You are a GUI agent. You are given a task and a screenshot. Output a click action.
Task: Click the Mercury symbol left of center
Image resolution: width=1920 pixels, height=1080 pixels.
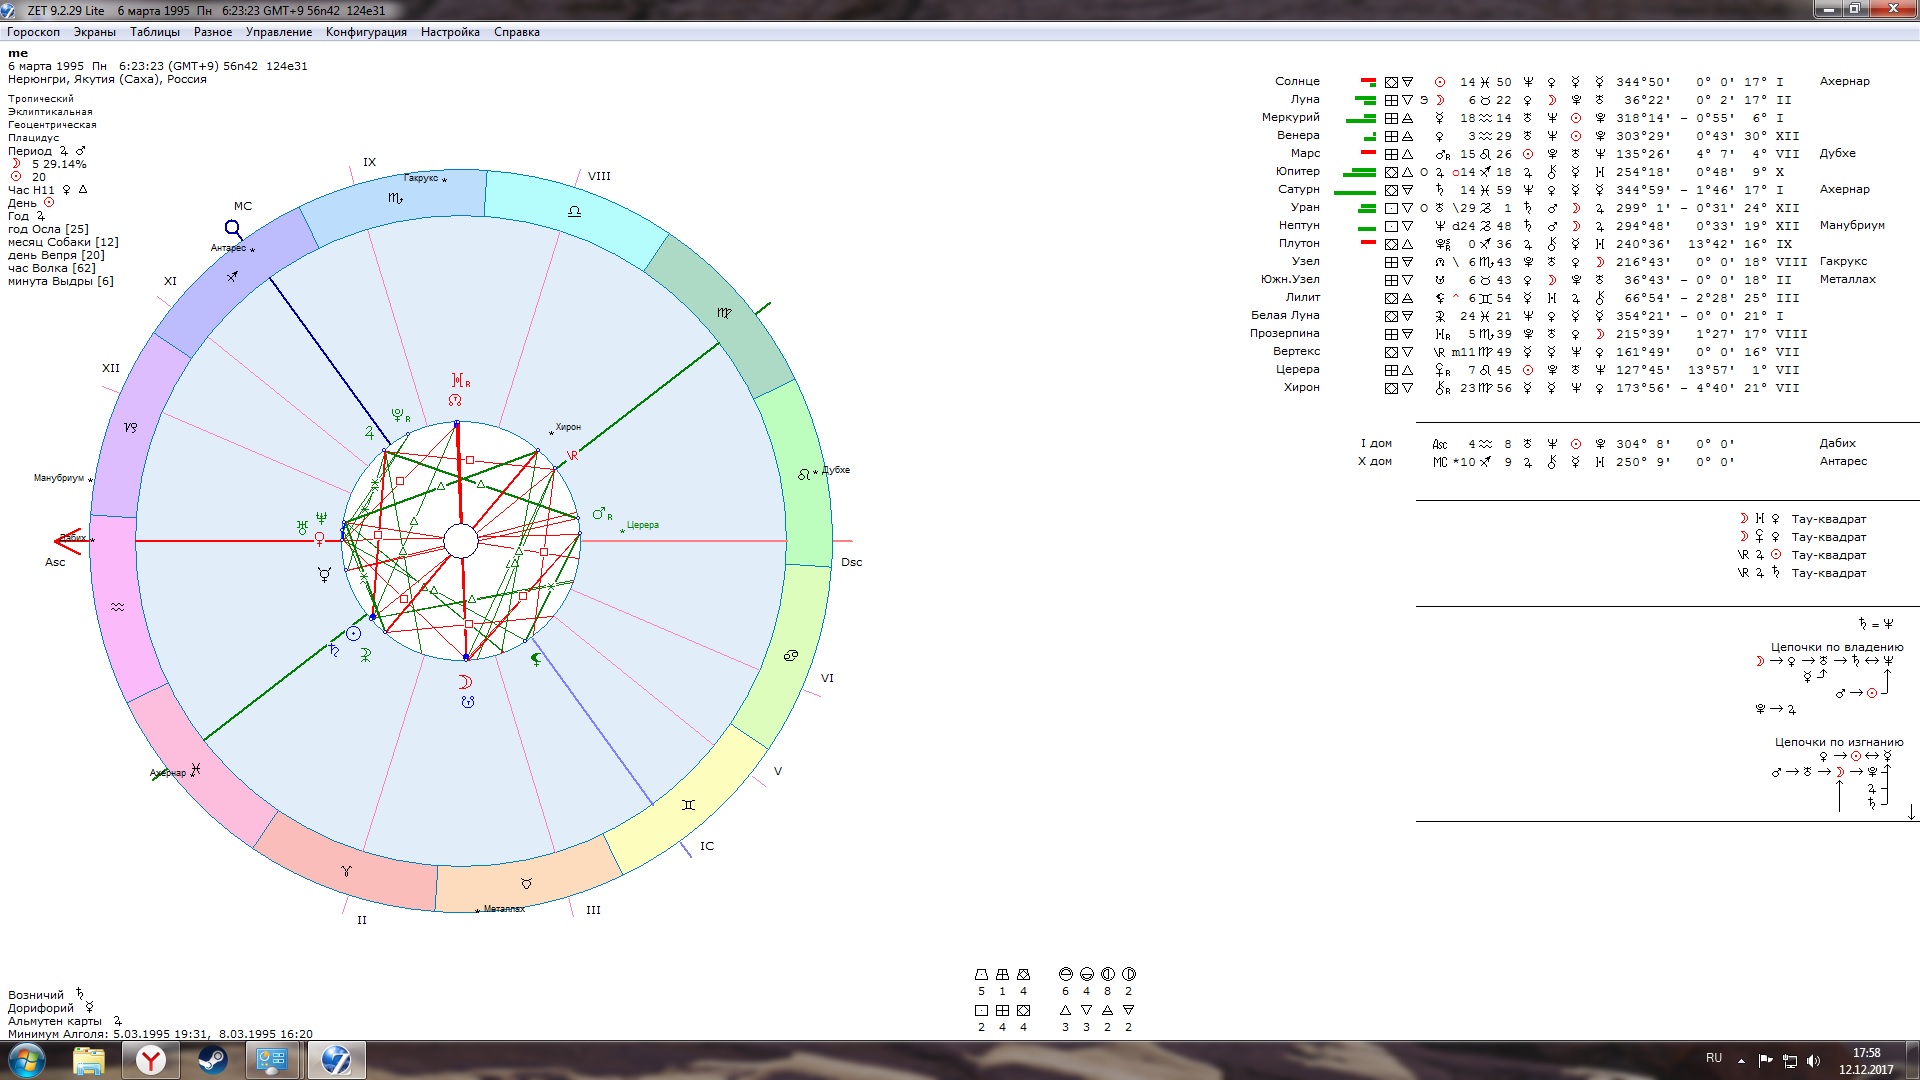pos(324,575)
